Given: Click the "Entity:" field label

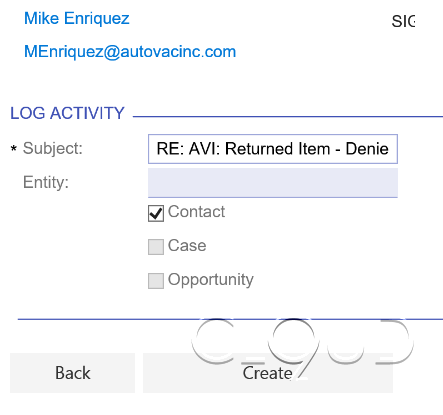Looking at the screenshot, I should (46, 182).
